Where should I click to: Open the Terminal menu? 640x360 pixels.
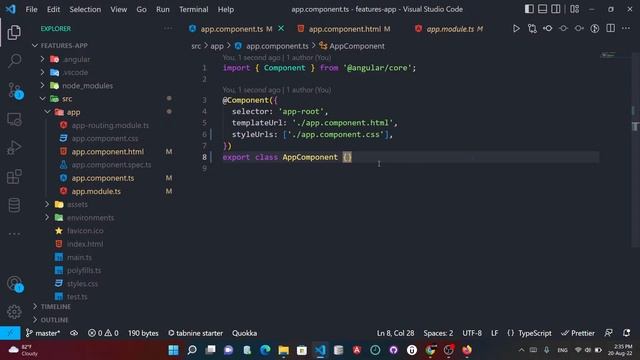point(193,9)
